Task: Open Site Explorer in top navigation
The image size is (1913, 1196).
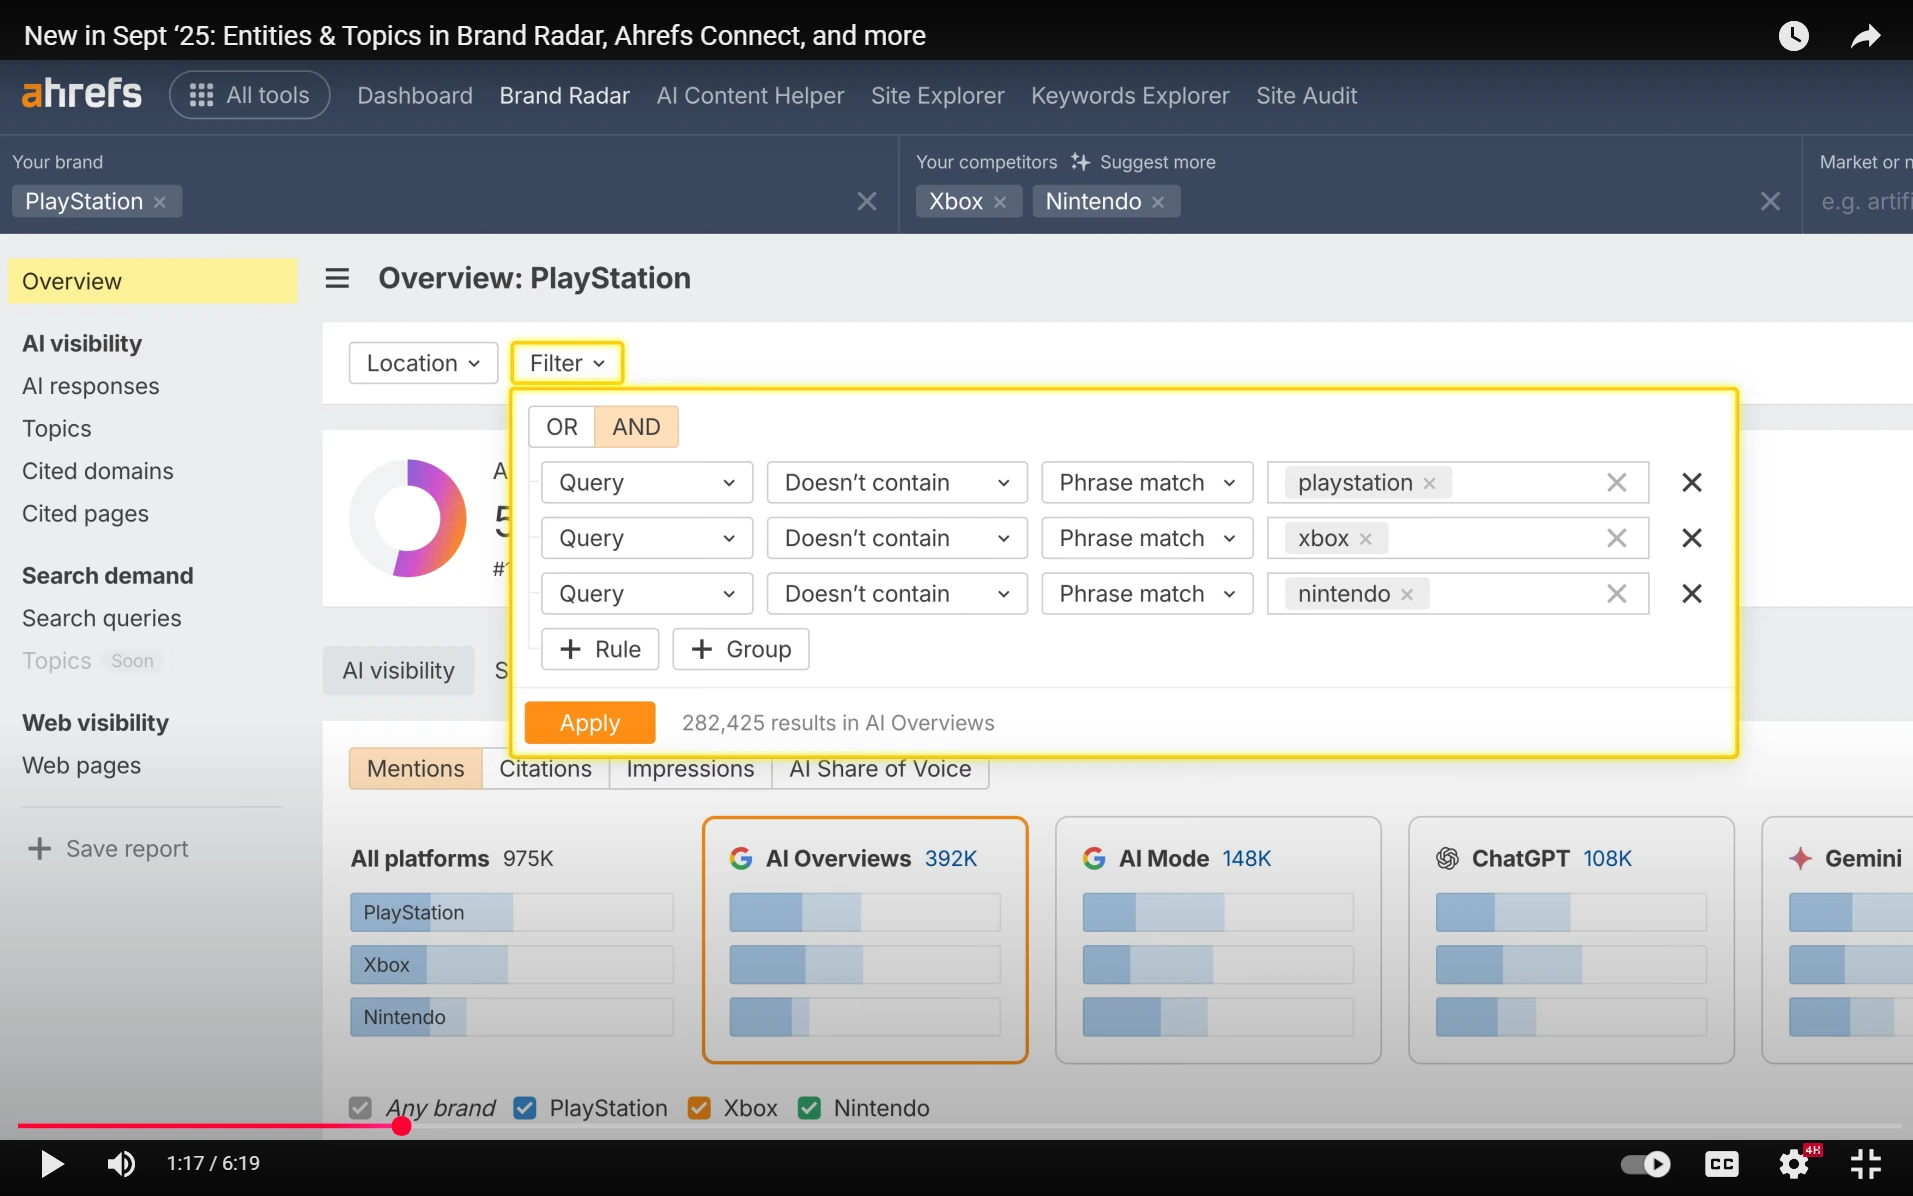Action: [937, 96]
